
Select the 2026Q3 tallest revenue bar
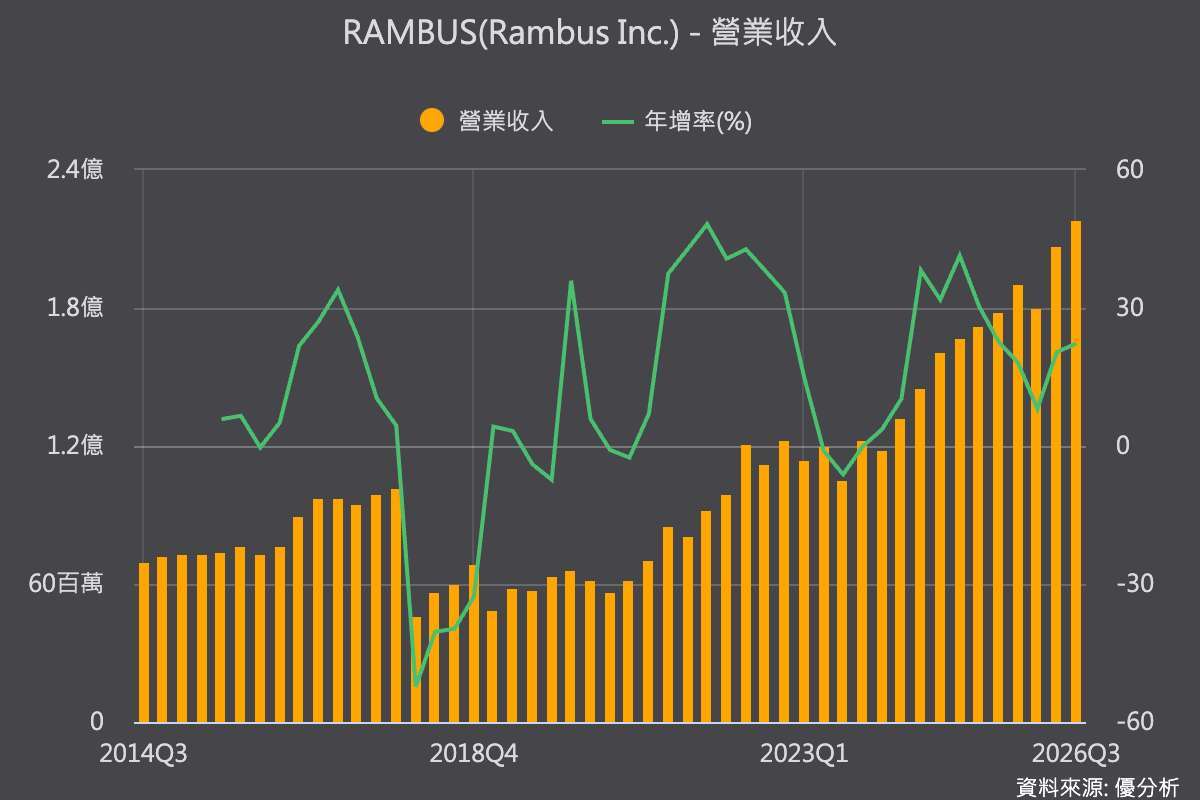point(1076,471)
